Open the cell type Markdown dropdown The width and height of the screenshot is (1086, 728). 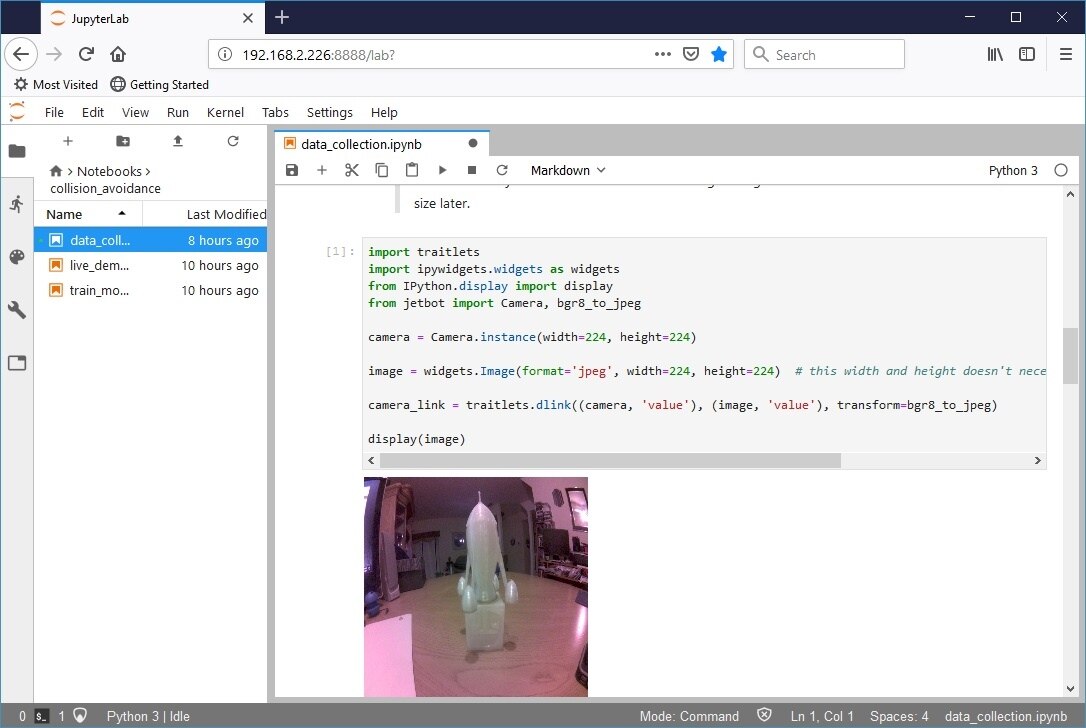pyautogui.click(x=568, y=170)
